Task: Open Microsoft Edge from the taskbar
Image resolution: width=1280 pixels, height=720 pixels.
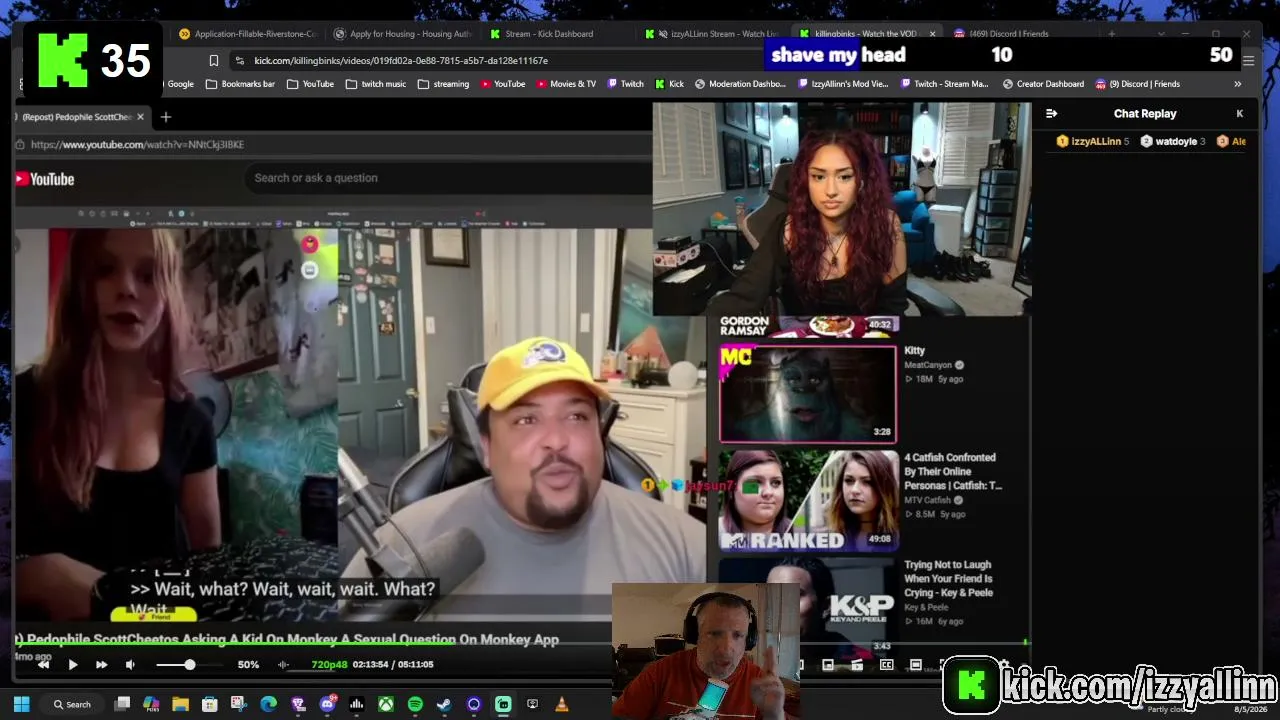Action: click(268, 704)
